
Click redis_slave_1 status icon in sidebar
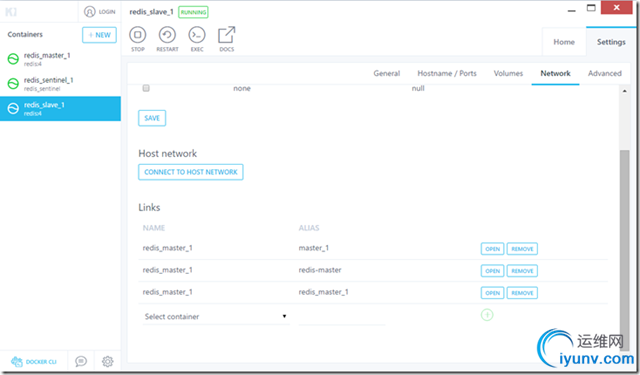[13, 109]
